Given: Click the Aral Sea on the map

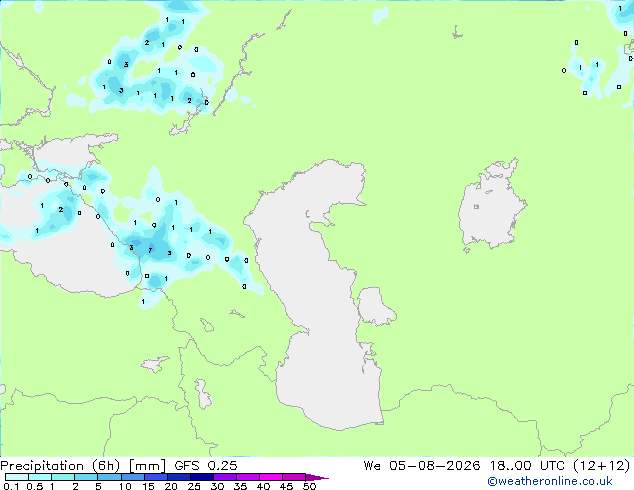Looking at the screenshot, I should pos(491,204).
